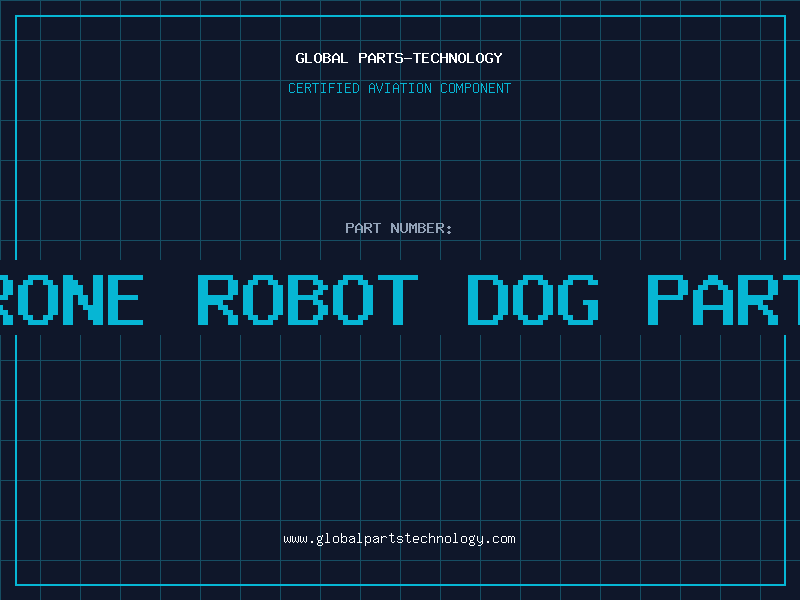Image resolution: width=800 pixels, height=600 pixels.
Task: Open the www.globalpartstechnology.com link
Action: [399, 539]
